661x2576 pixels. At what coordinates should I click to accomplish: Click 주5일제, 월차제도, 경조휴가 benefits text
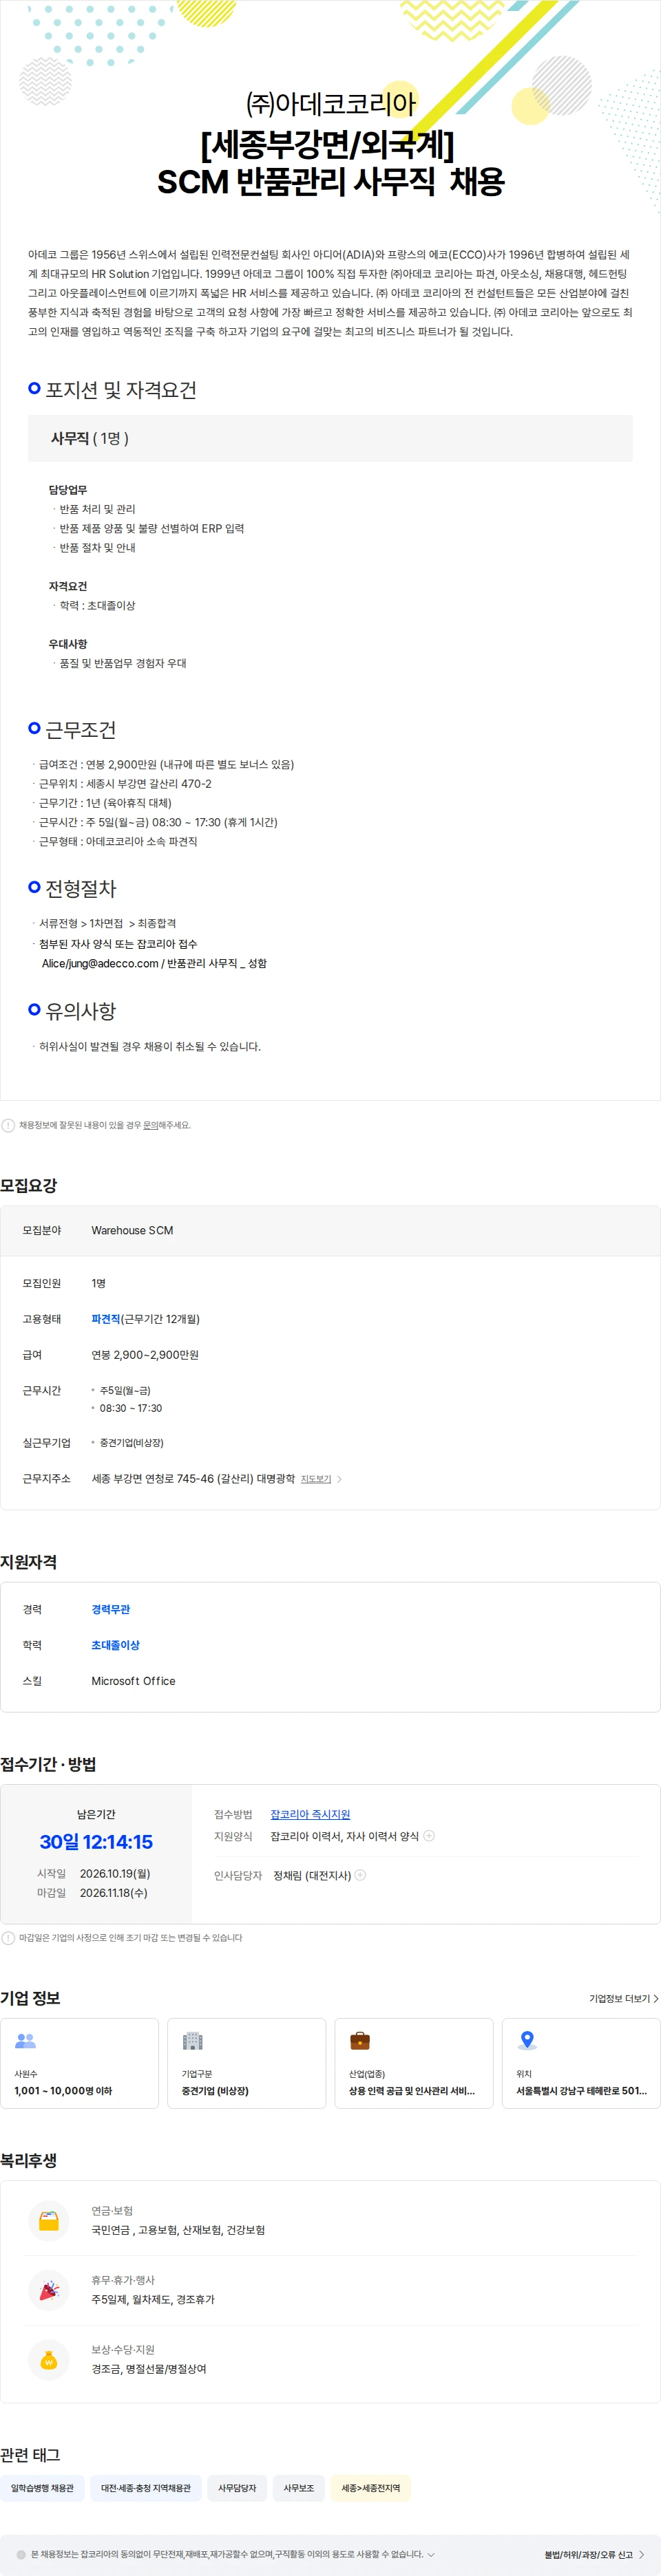(153, 2299)
